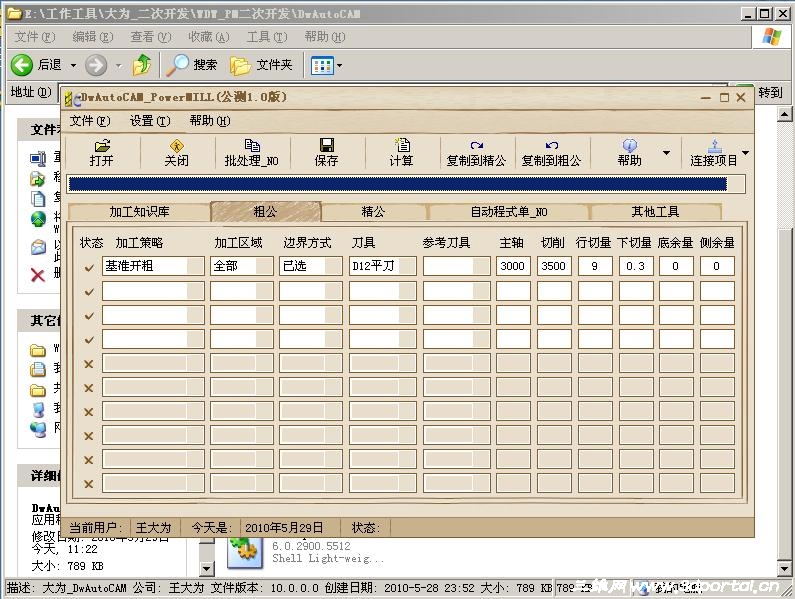Click Explorer's vertical scrollbar up arrow
The width and height of the screenshot is (795, 599).
(784, 114)
